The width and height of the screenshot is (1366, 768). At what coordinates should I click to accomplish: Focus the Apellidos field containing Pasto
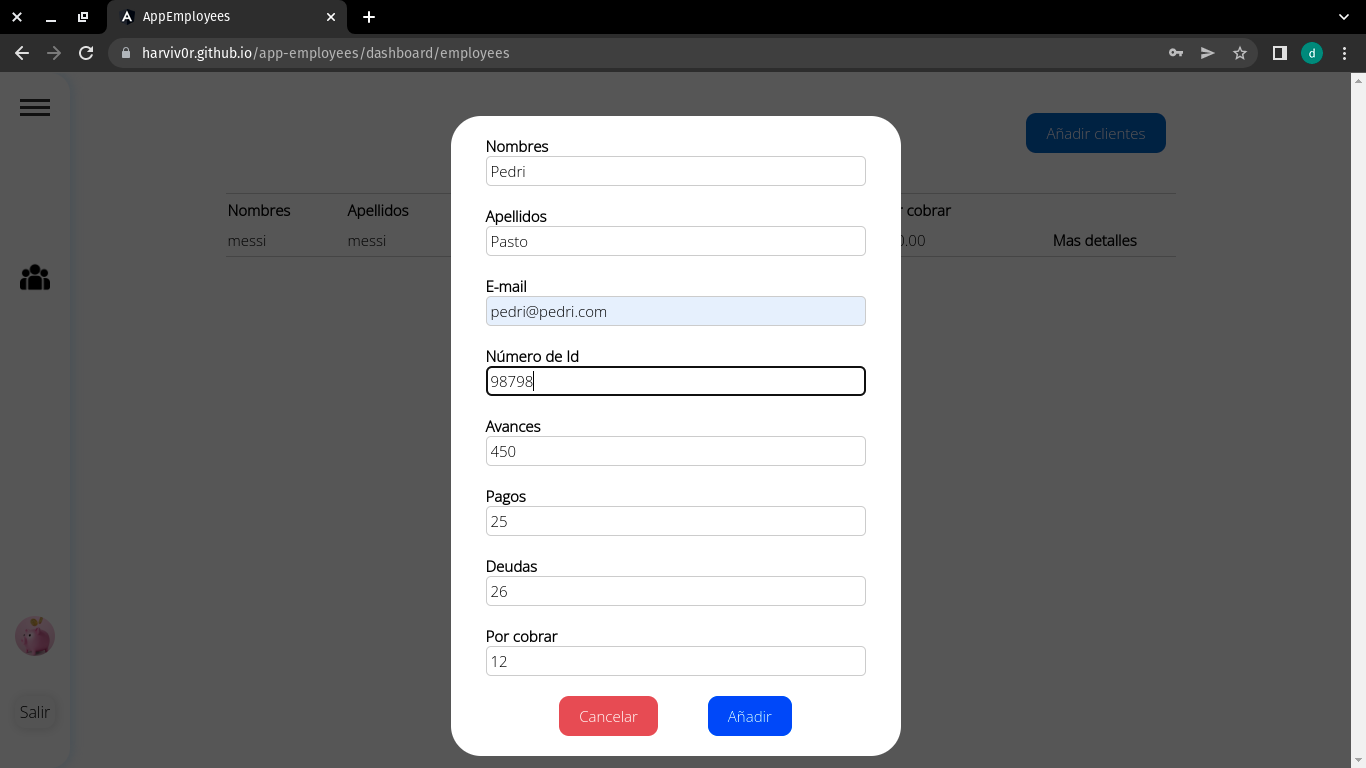[x=676, y=241]
